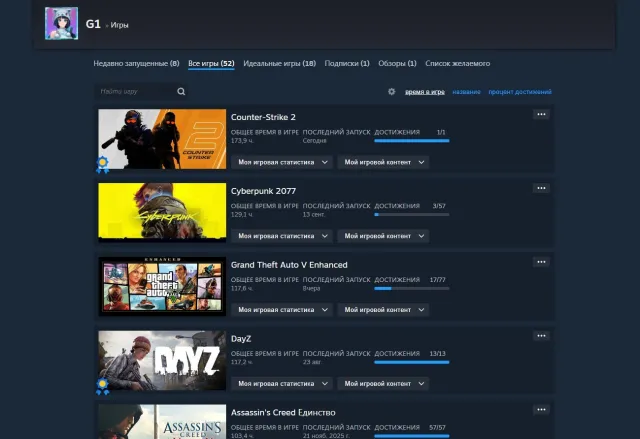
Task: Sort games by процент достижений
Action: pos(520,92)
